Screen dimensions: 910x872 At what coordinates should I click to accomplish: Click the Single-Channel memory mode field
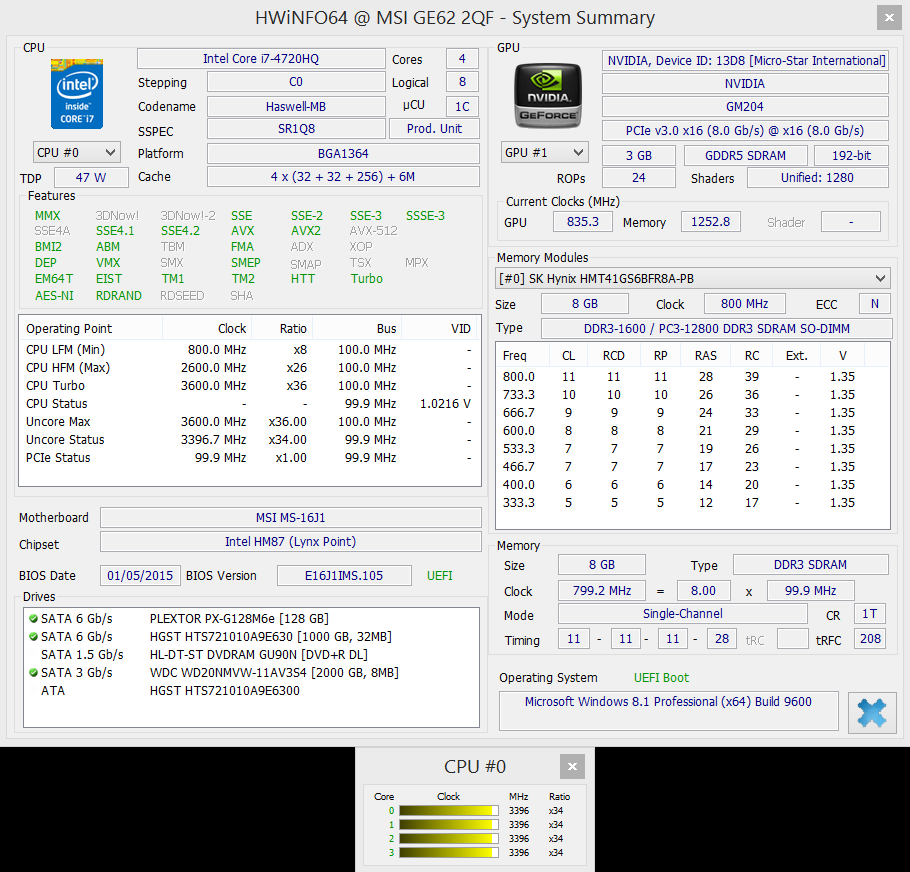(682, 614)
